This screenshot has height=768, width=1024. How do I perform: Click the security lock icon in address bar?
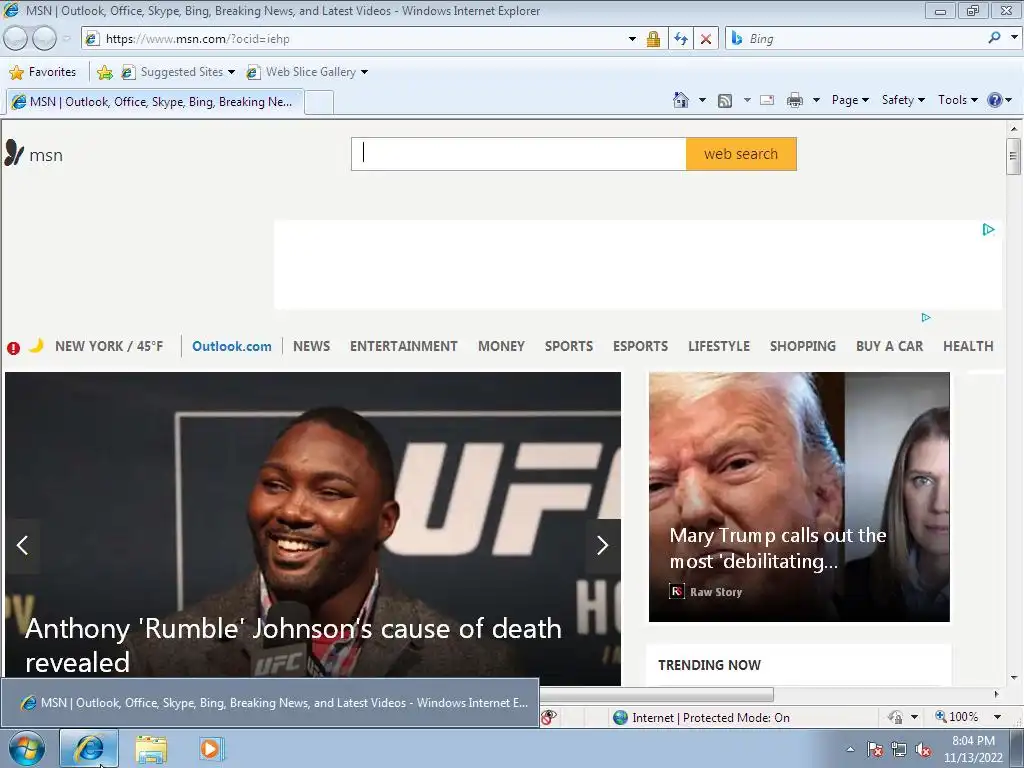coord(653,39)
